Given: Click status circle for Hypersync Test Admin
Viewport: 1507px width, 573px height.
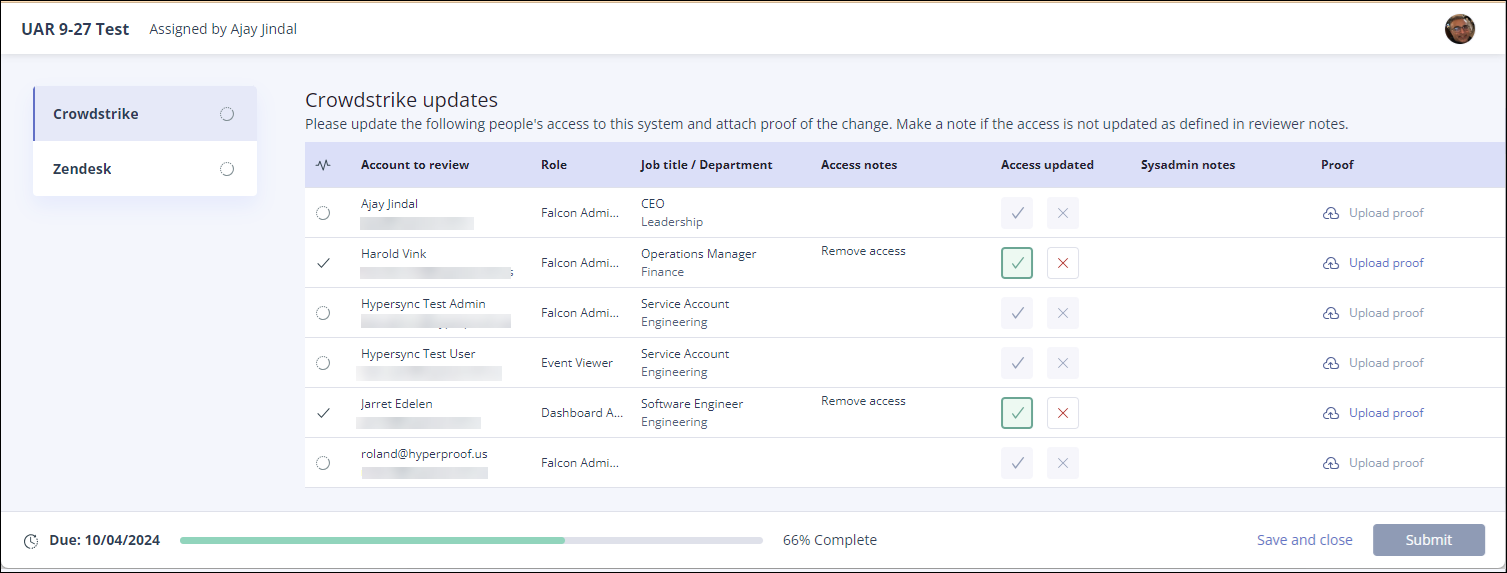Looking at the screenshot, I should pyautogui.click(x=323, y=313).
